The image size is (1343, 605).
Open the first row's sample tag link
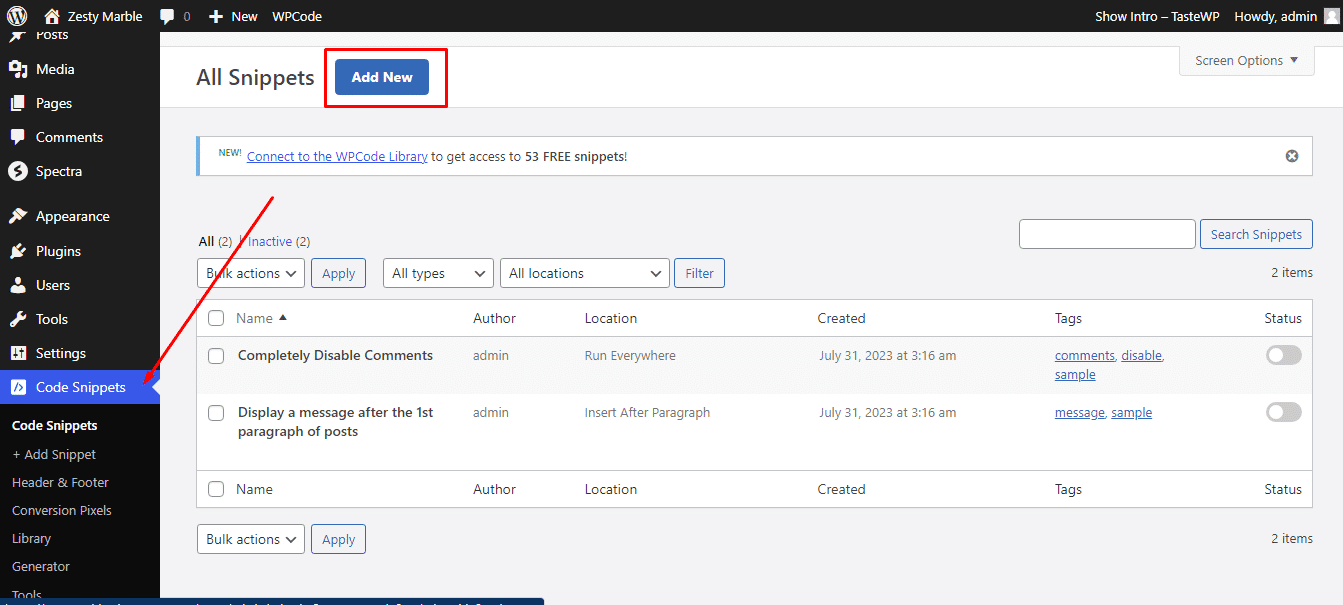pyautogui.click(x=1075, y=374)
